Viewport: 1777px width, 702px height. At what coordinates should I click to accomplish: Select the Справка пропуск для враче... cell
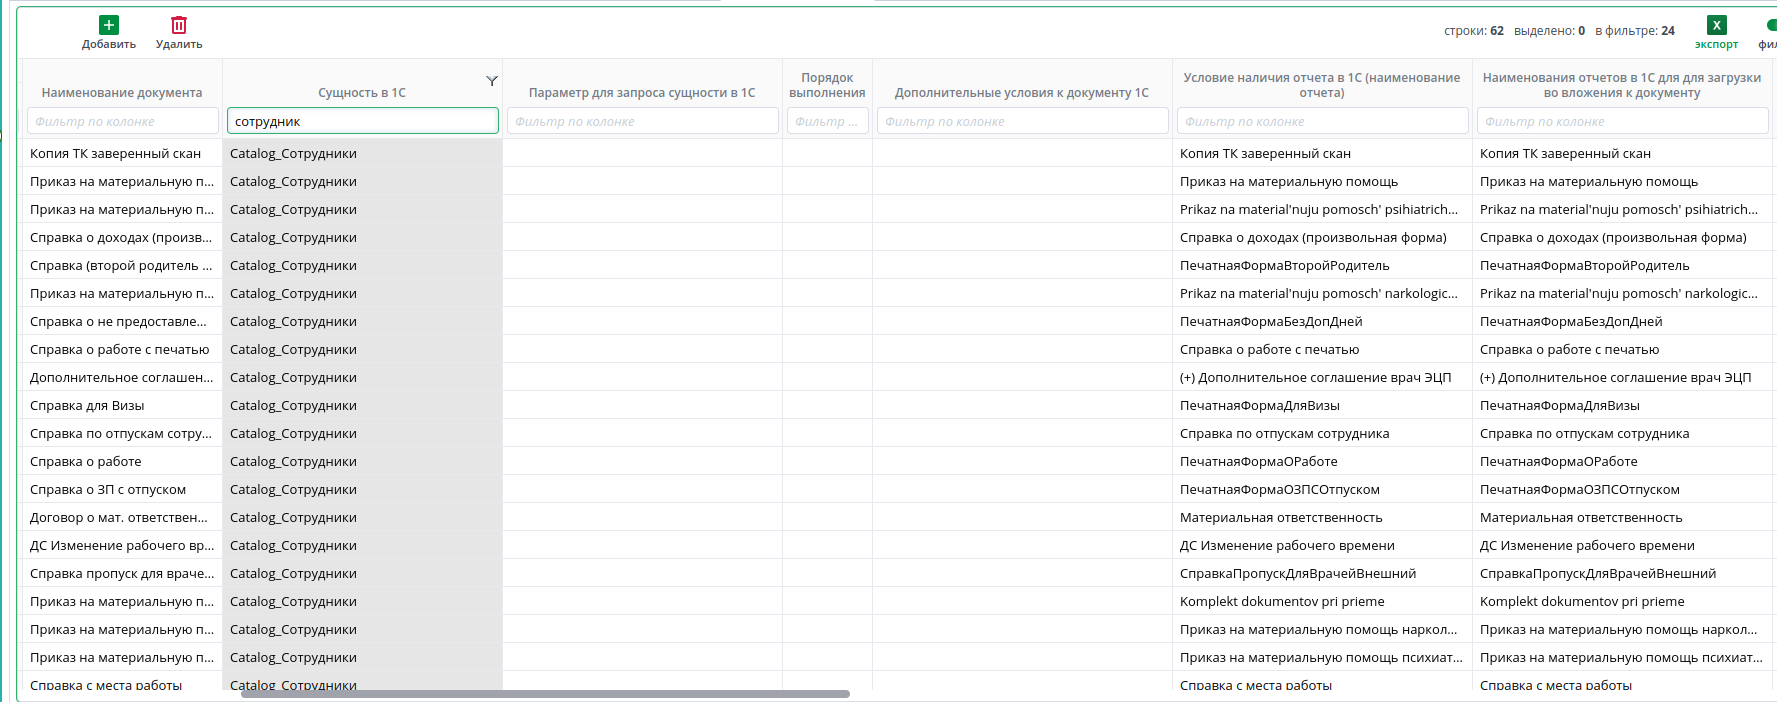pos(122,573)
